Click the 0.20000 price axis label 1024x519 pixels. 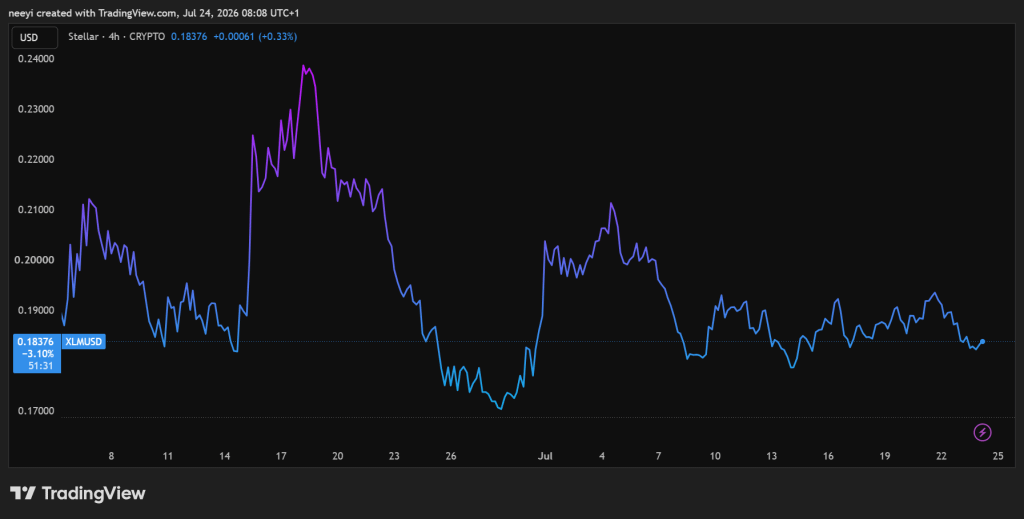[x=36, y=260]
